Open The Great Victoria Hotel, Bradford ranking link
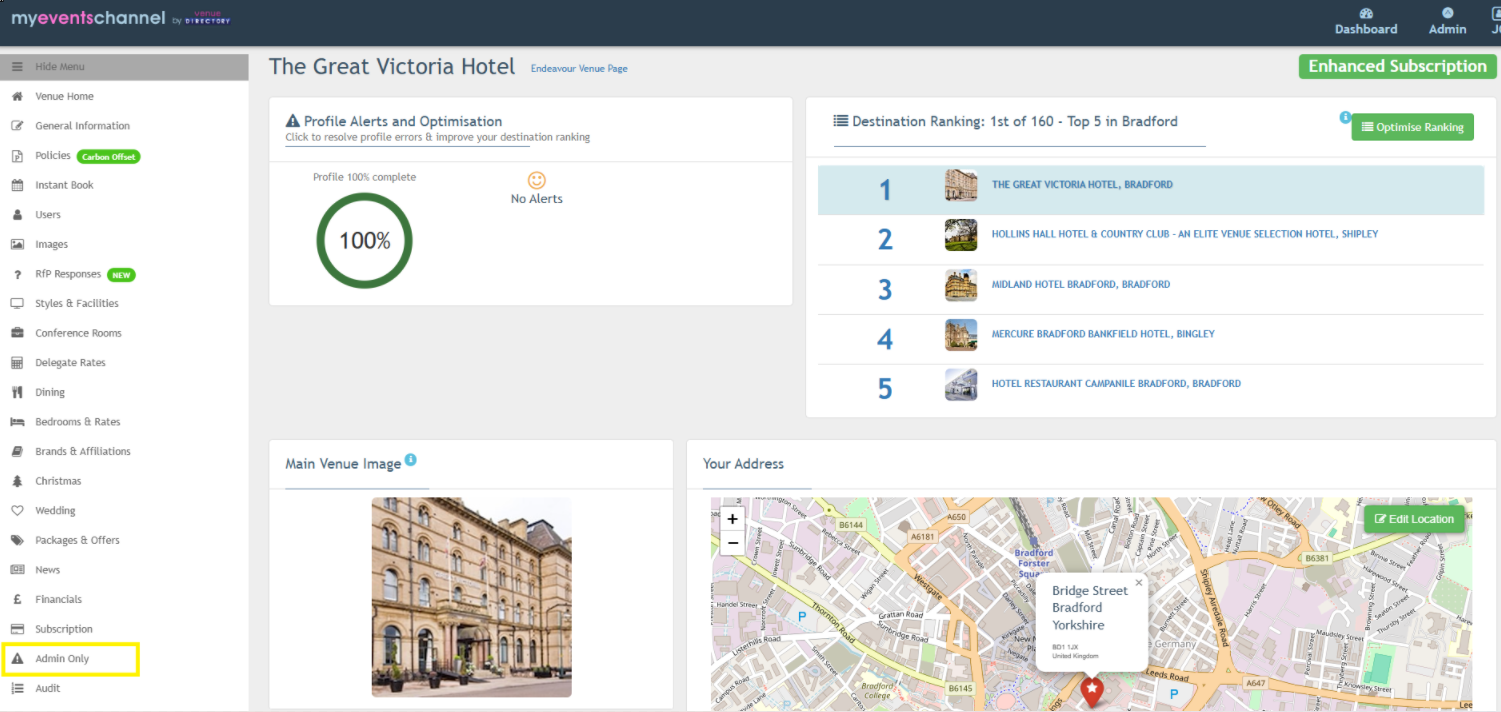Image resolution: width=1501 pixels, height=712 pixels. (x=1082, y=185)
